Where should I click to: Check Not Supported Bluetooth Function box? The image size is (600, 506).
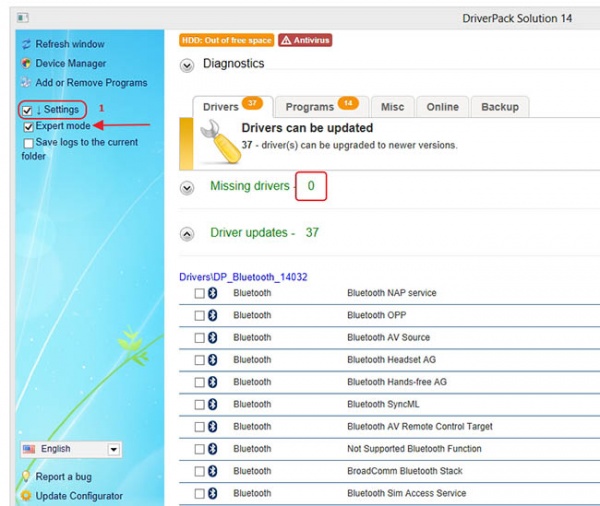click(x=199, y=449)
